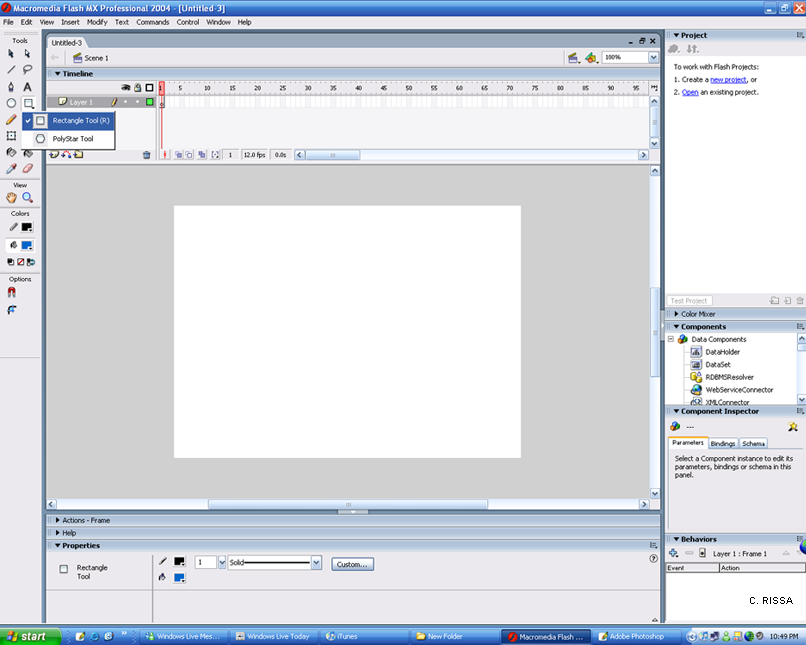Click the Edit Scene icon
The height and width of the screenshot is (645, 806).
[573, 58]
